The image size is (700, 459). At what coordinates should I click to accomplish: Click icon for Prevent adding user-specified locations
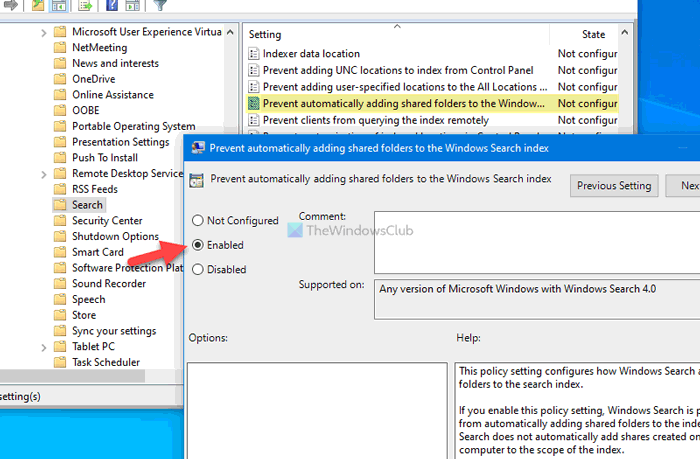pos(254,87)
